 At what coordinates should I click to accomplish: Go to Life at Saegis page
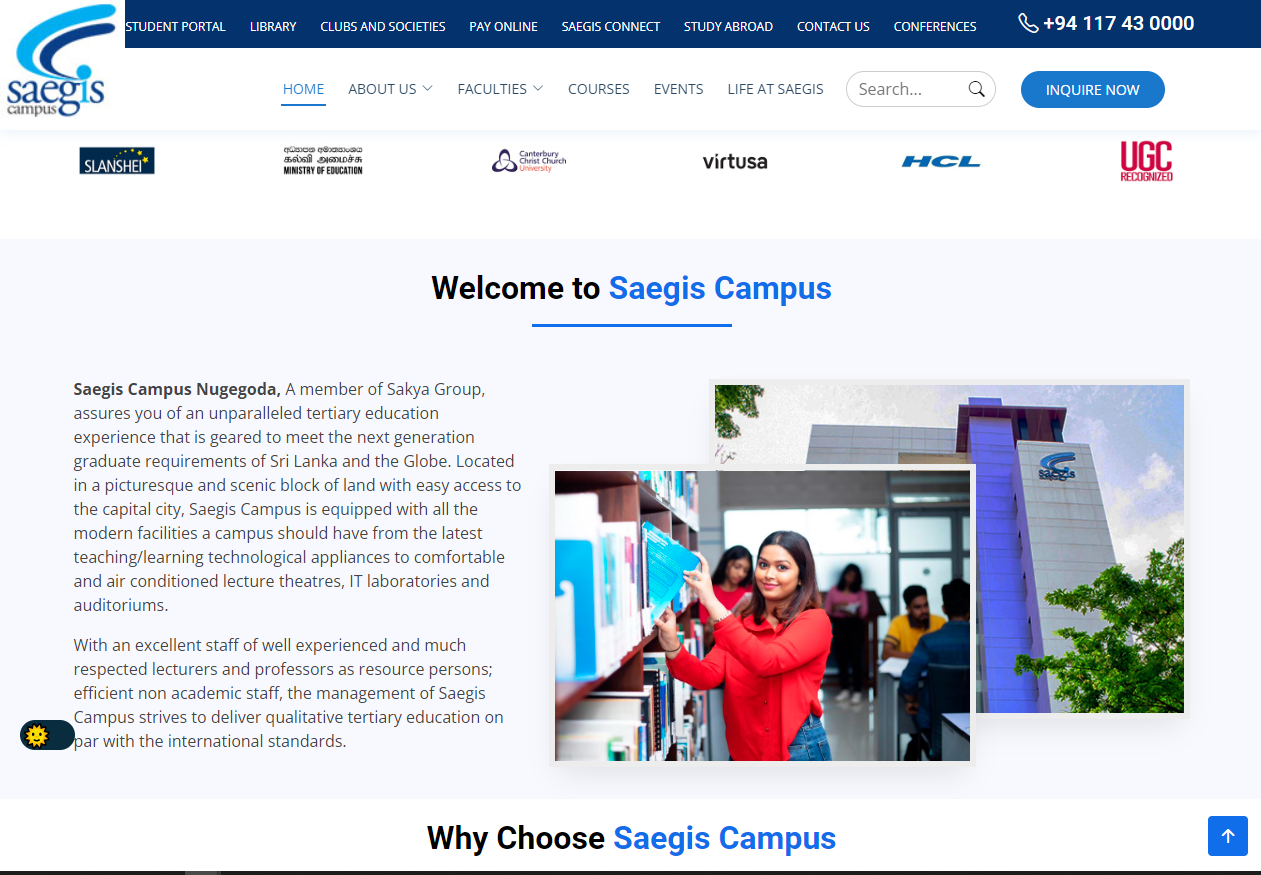coord(776,89)
